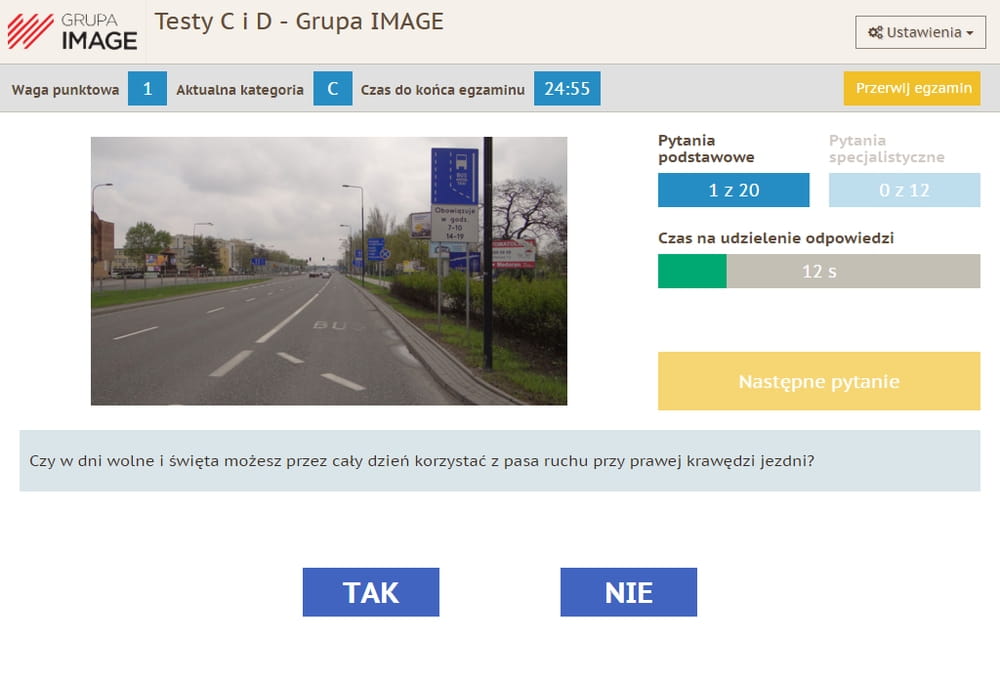Viewport: 1000px width, 684px height.
Task: Select the specialist questions counter 0 z 12
Action: click(x=904, y=190)
